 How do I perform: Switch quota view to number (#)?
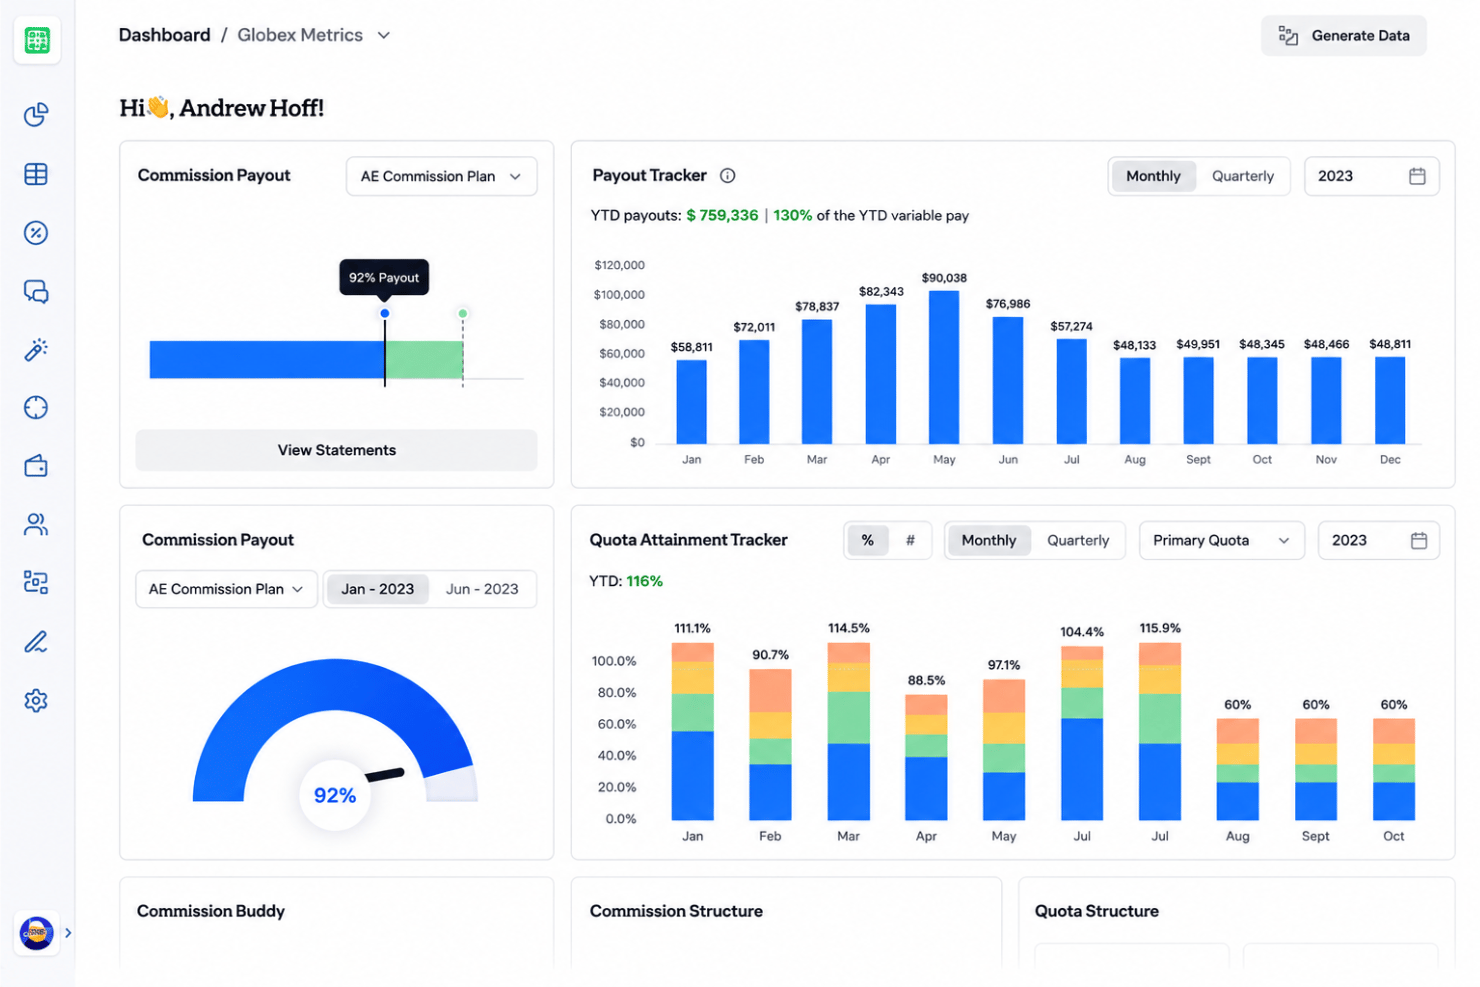pos(910,540)
